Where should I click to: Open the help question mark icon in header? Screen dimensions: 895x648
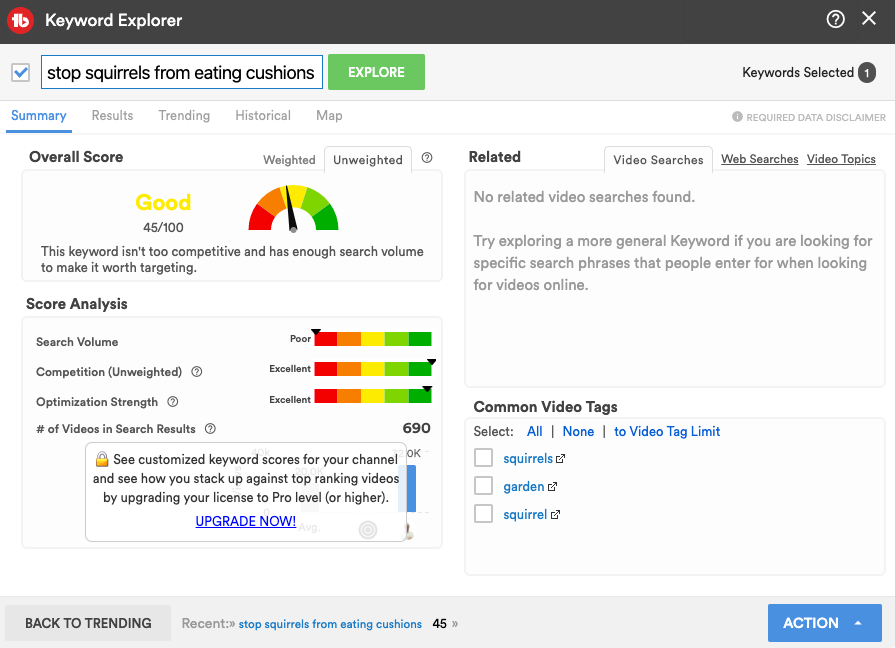pyautogui.click(x=836, y=19)
